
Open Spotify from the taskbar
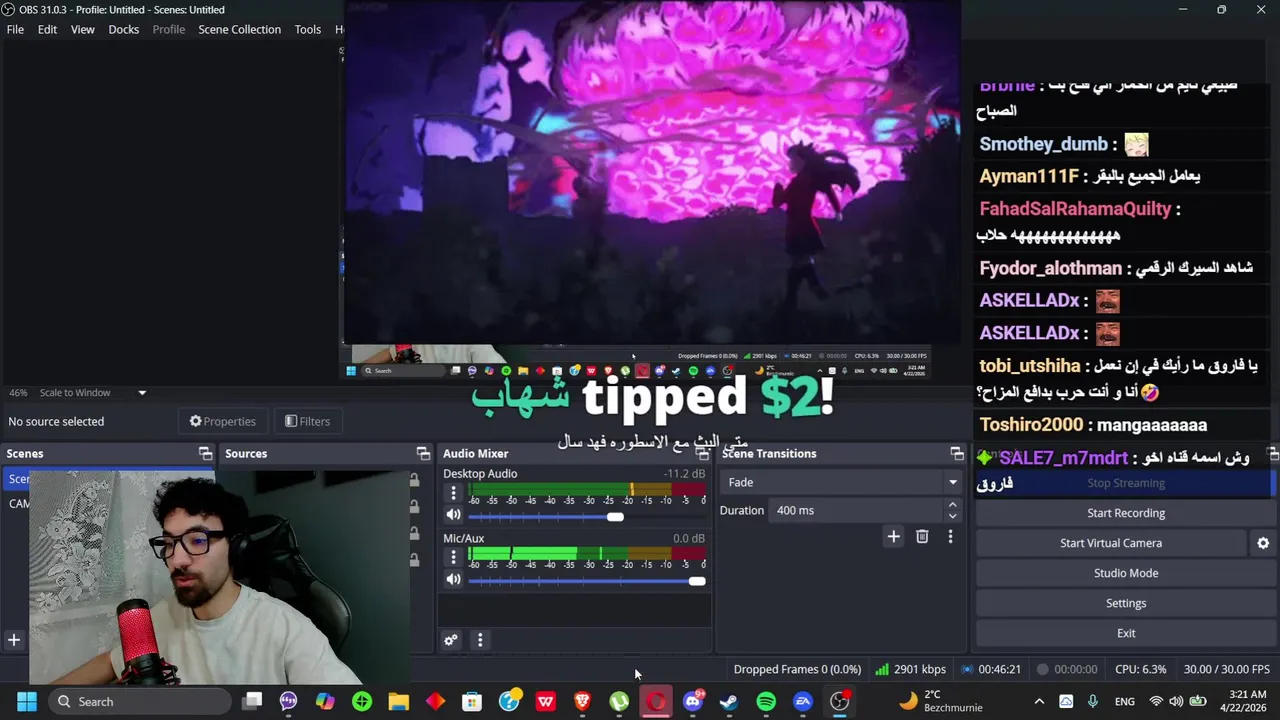click(x=766, y=701)
